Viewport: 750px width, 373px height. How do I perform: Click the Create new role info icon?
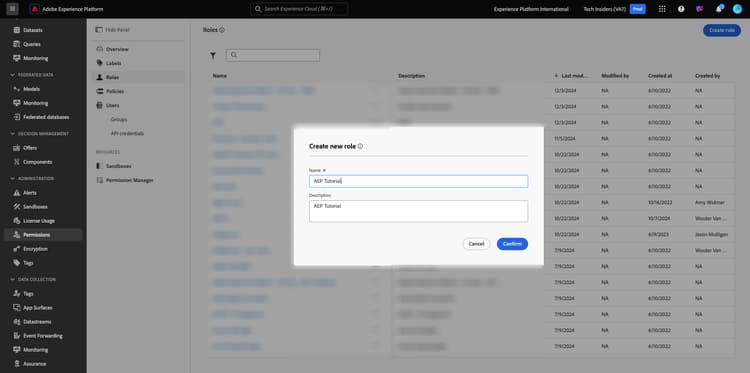360,146
